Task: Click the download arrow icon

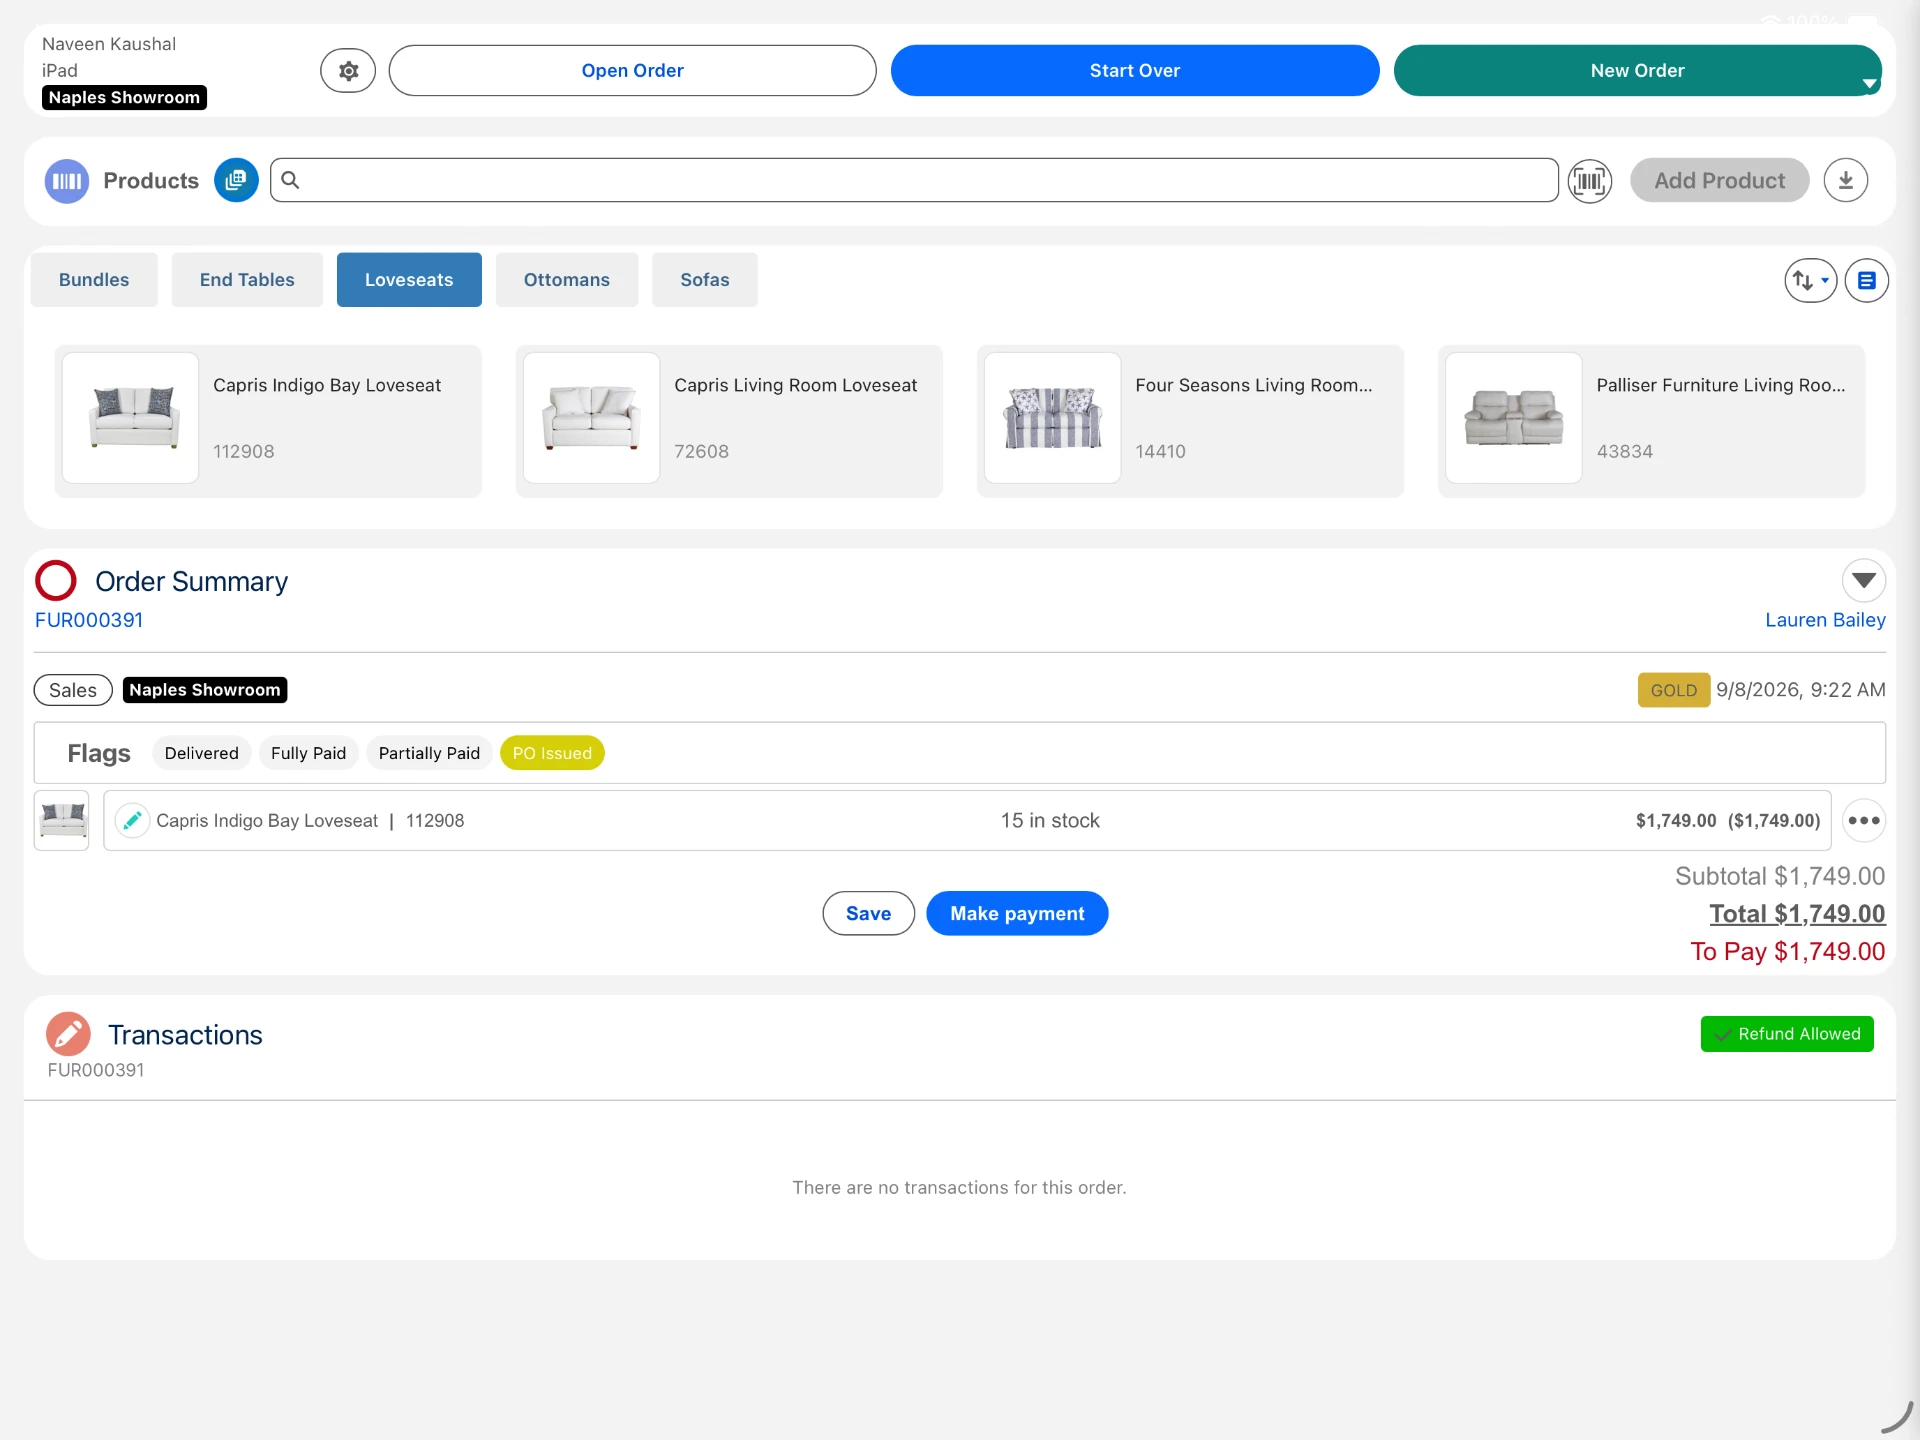Action: click(x=1845, y=180)
